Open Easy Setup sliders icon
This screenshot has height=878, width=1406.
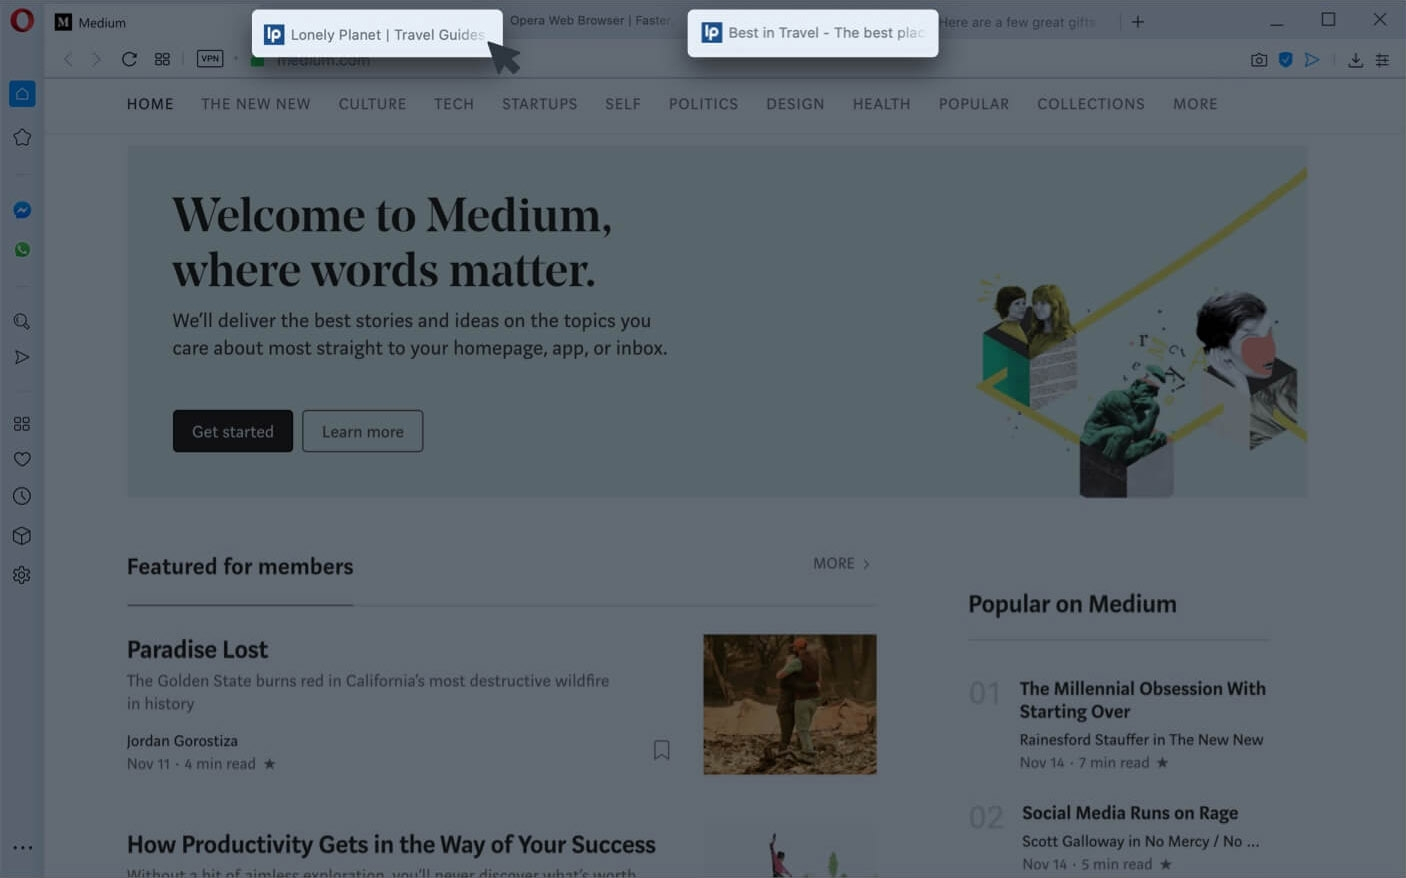click(1382, 60)
